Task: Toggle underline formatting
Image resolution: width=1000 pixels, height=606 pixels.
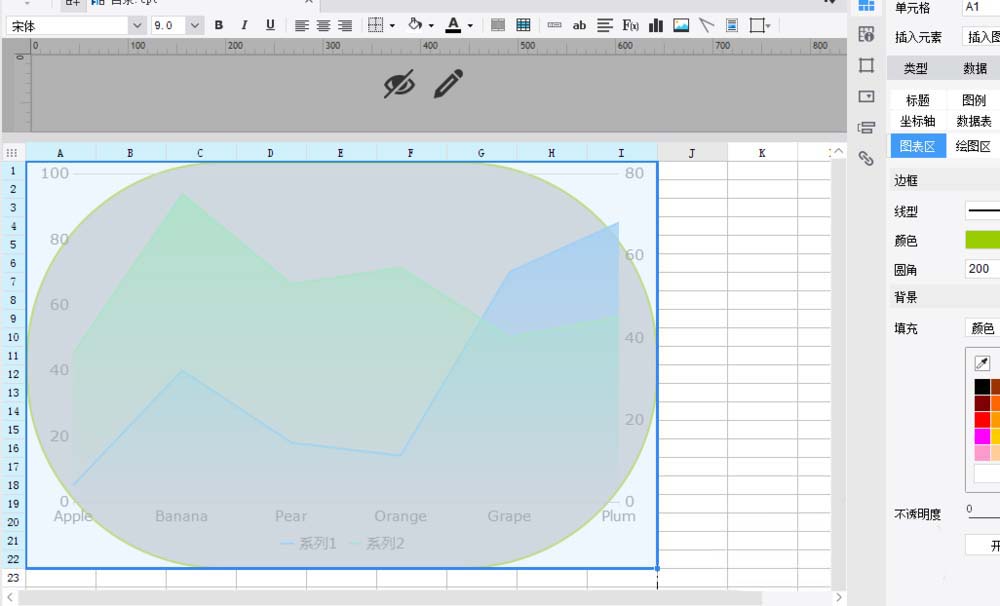Action: click(x=270, y=25)
